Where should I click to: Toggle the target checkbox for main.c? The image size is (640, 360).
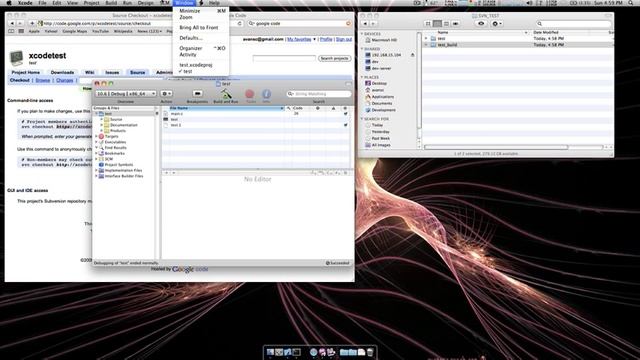(x=345, y=114)
